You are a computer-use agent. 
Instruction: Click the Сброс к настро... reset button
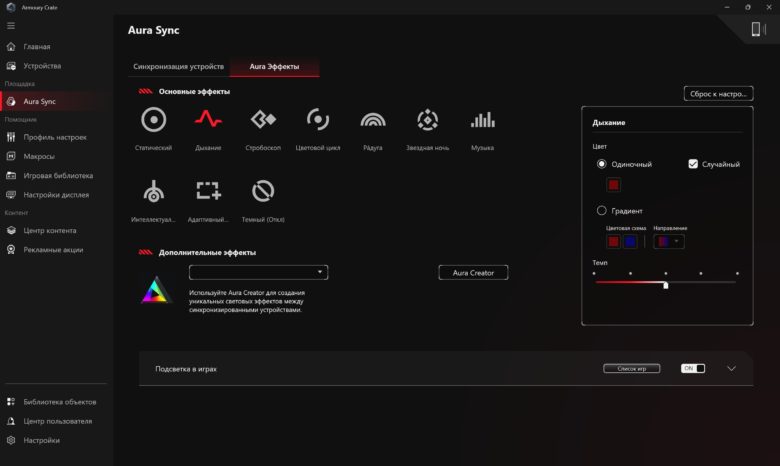pos(718,93)
